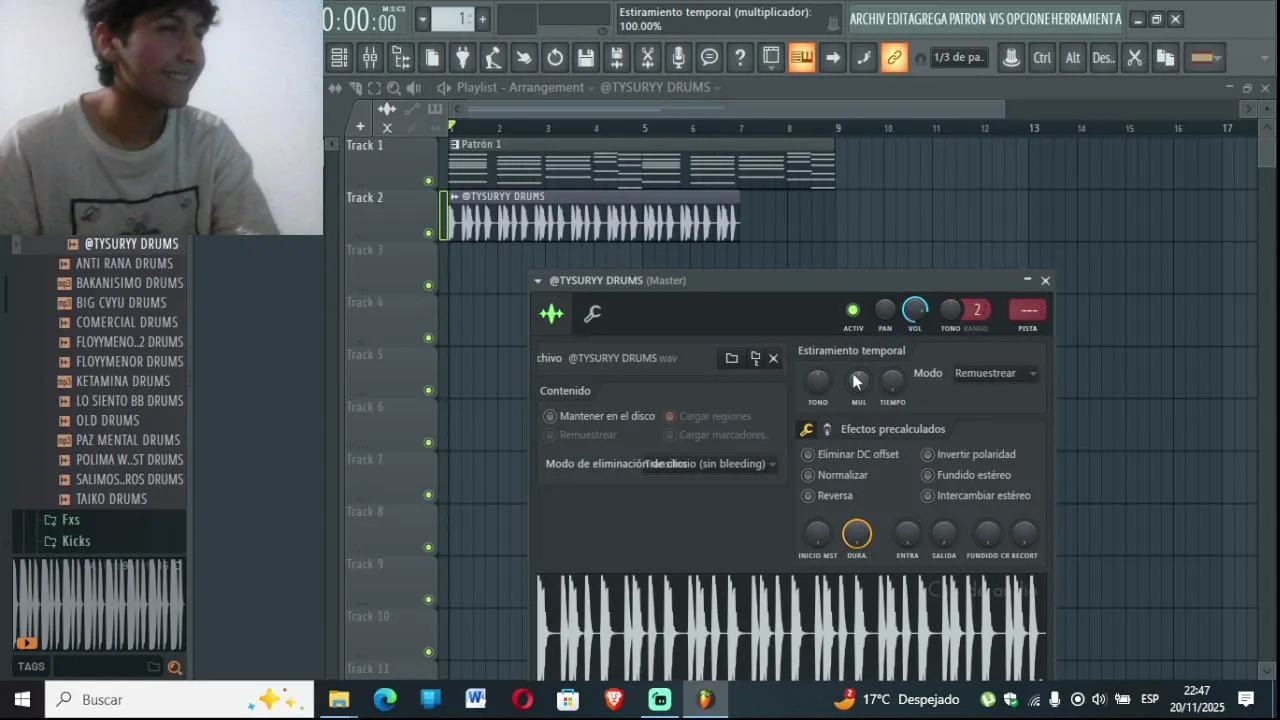Open the color selector dropdown in toolbar

coord(1206,58)
